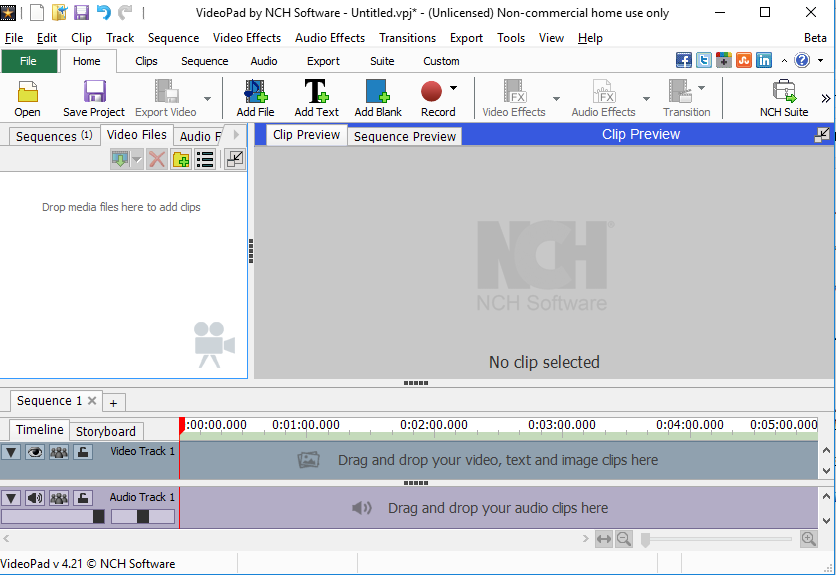Switch to the Storyboard view
This screenshot has width=836, height=575.
[106, 431]
